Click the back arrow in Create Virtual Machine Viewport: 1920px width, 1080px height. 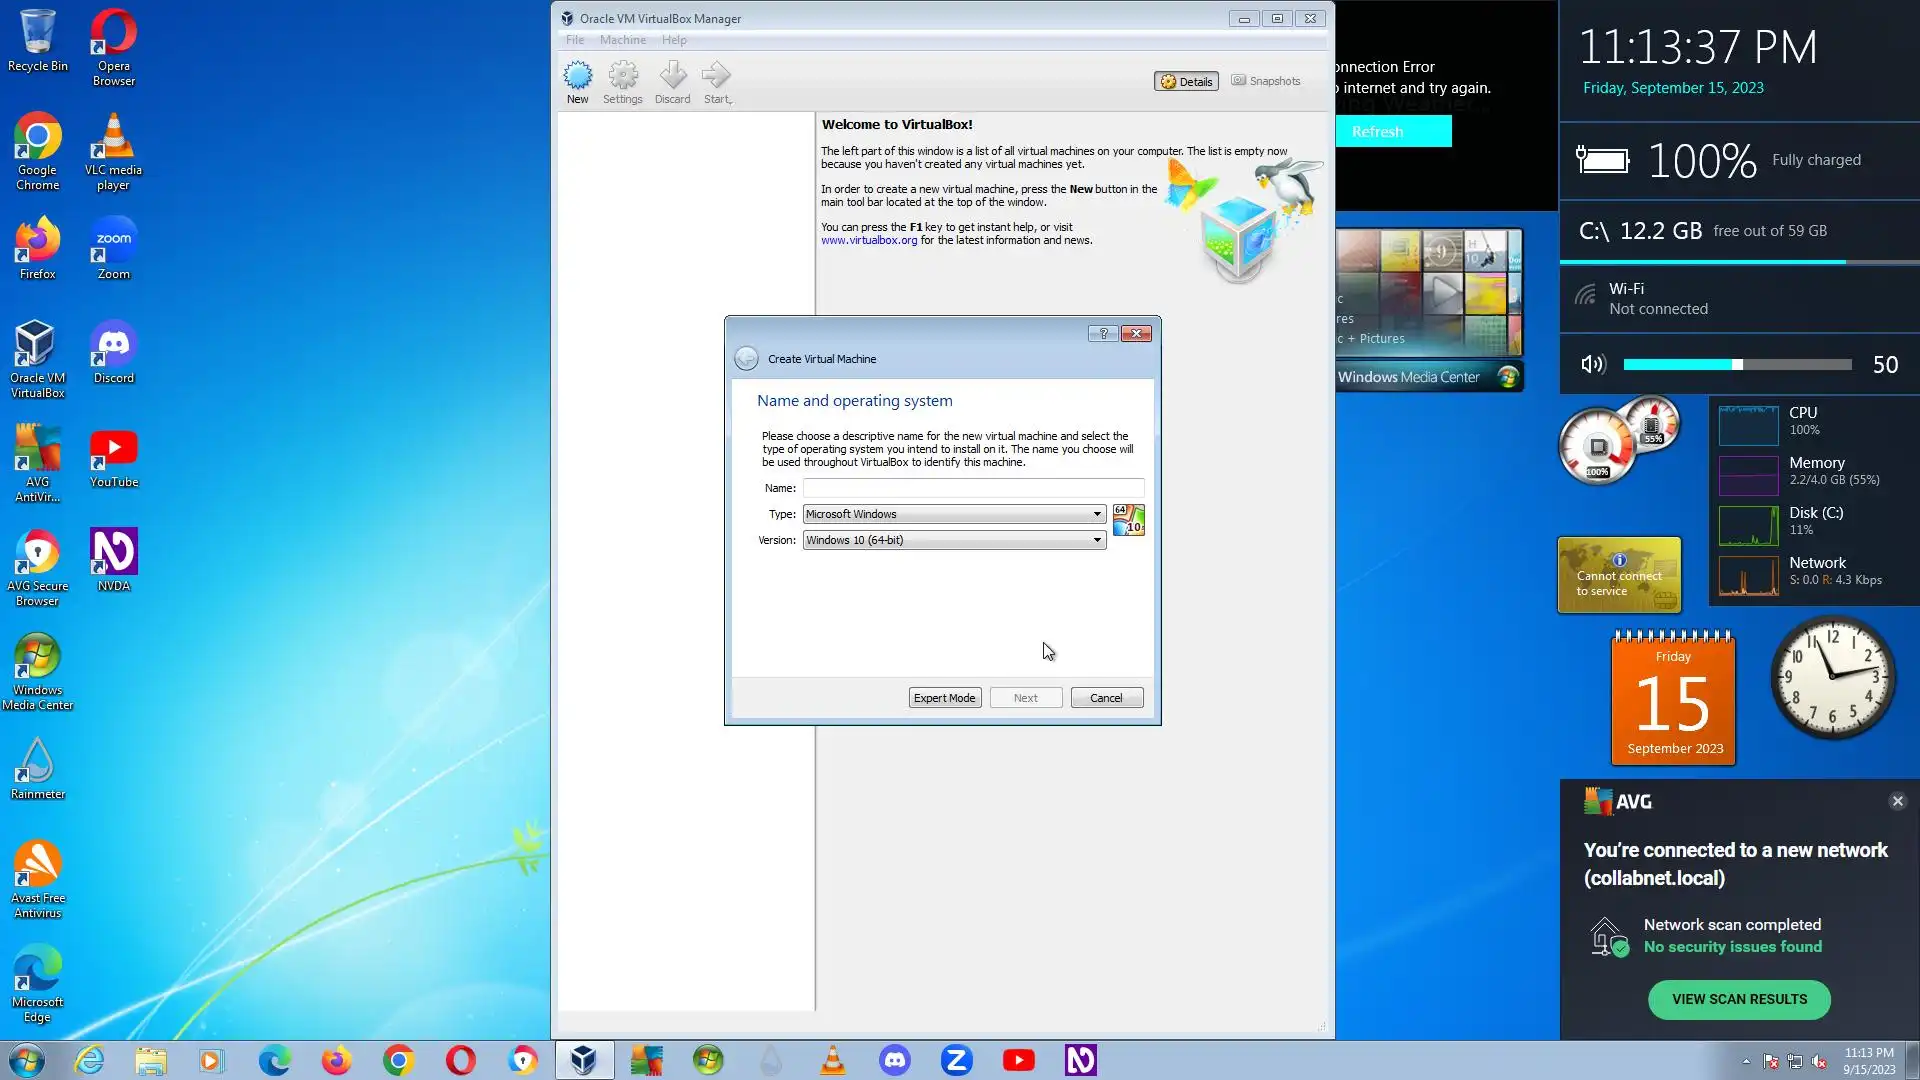(x=746, y=359)
